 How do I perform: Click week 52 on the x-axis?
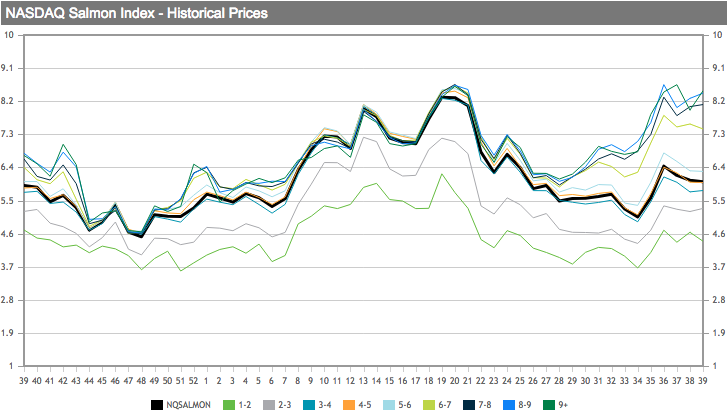(194, 381)
